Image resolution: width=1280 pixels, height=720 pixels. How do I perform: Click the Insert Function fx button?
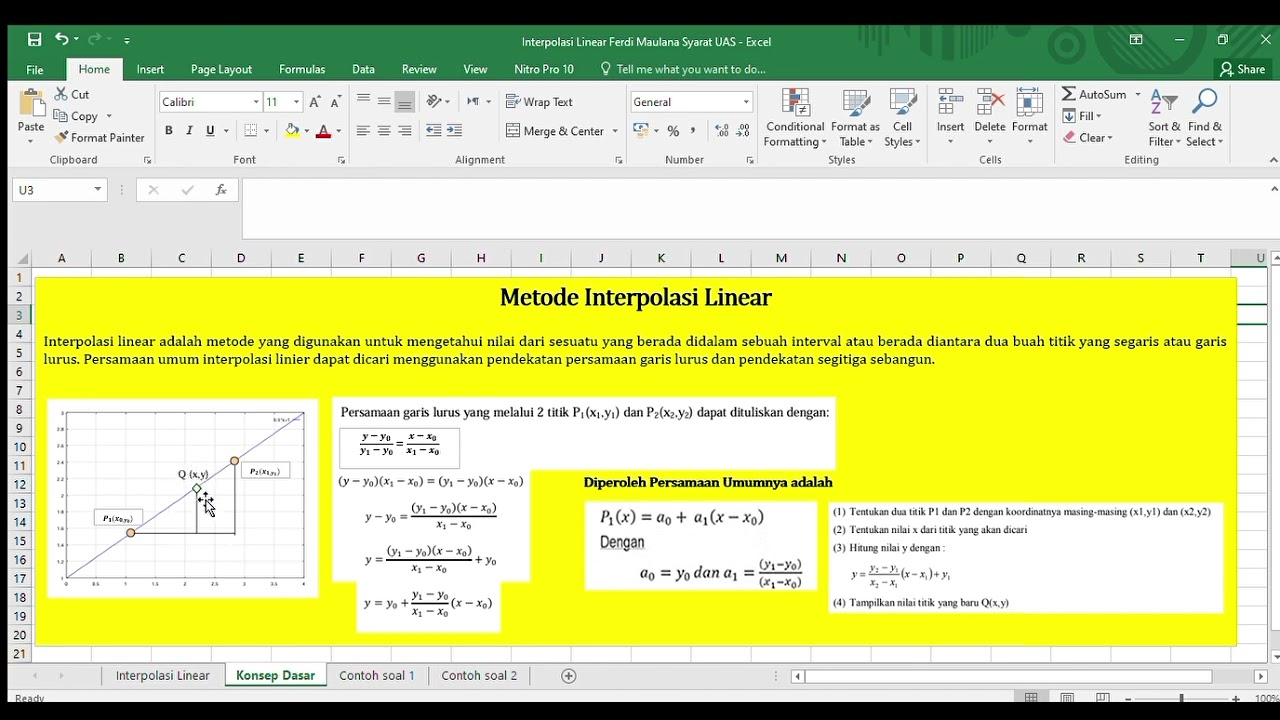220,190
